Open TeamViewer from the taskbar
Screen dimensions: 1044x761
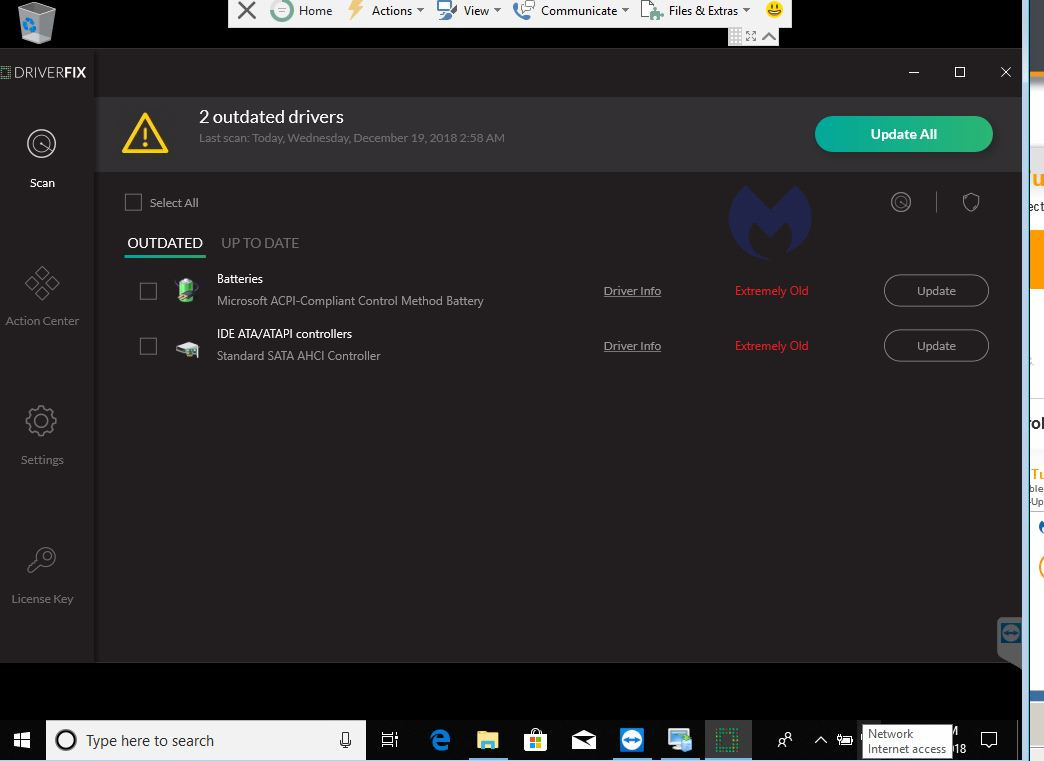pos(632,740)
